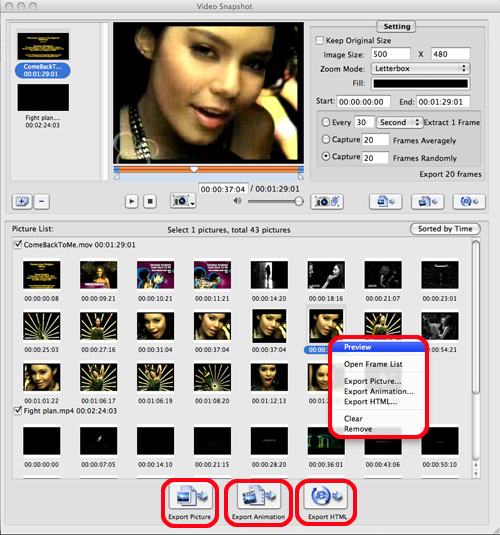Select the thumbnail at 00:00:18:16
This screenshot has height=535, width=500.
(x=326, y=275)
